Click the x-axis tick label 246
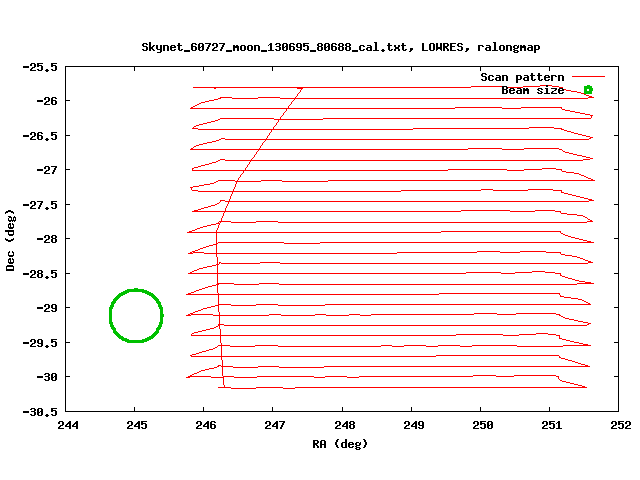 tap(206, 425)
